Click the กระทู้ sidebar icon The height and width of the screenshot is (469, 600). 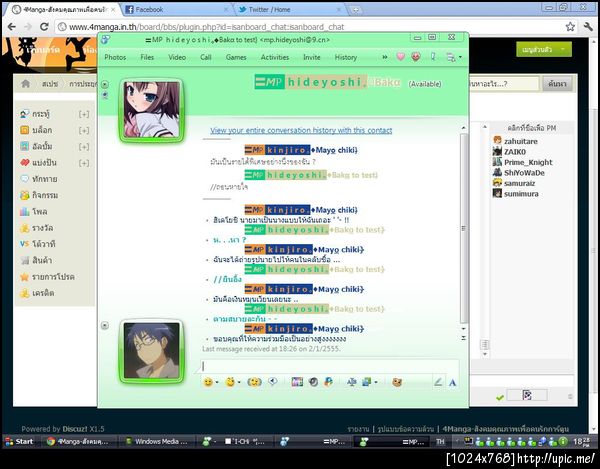click(24, 114)
